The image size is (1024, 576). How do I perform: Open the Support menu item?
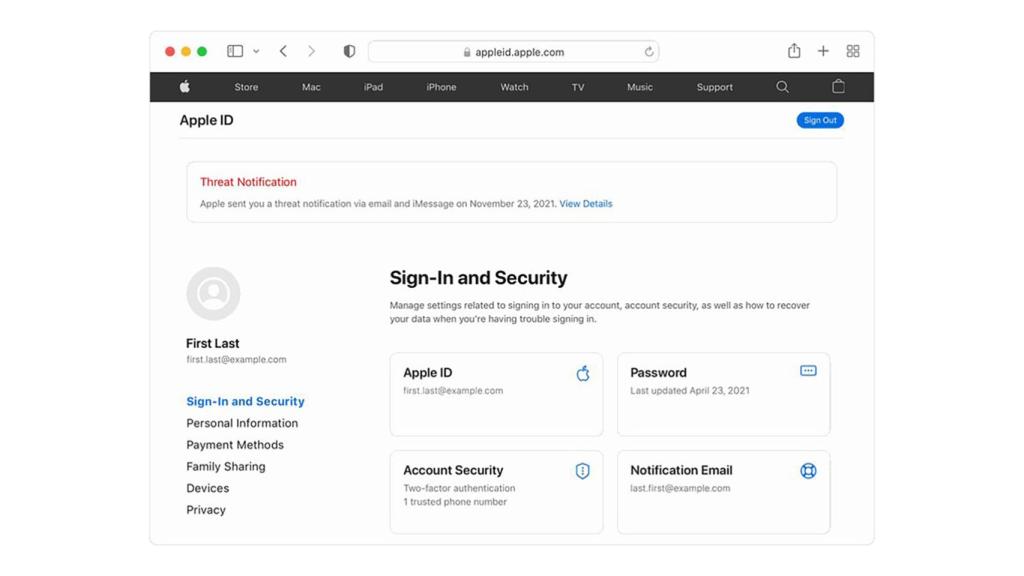coord(714,87)
